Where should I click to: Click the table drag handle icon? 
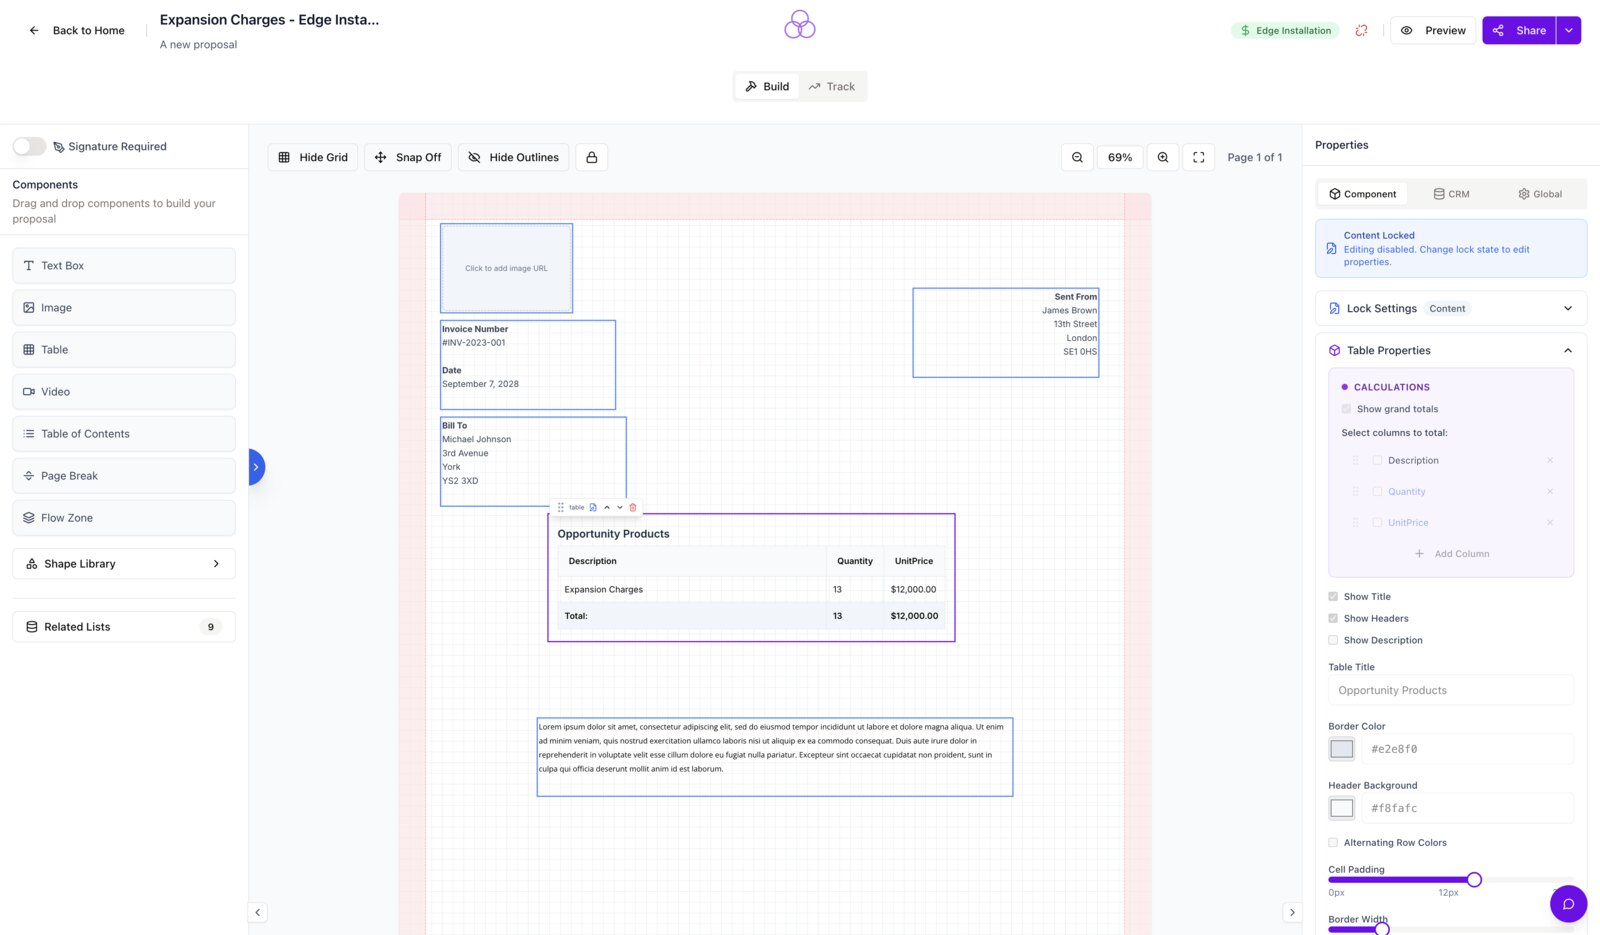561,507
